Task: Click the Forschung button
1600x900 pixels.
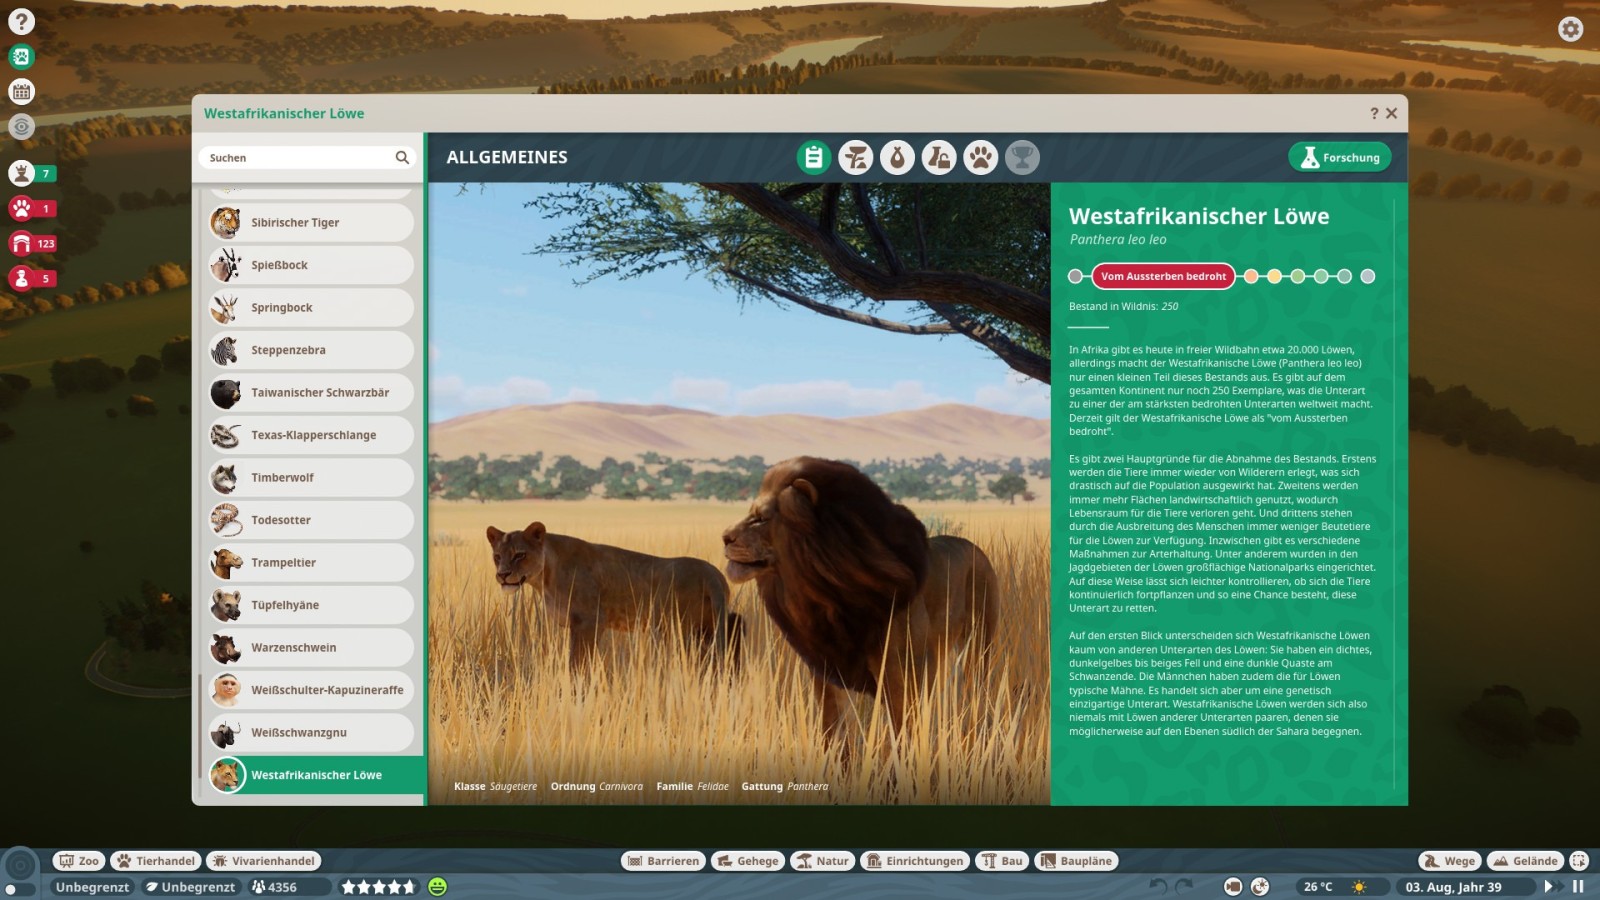Action: click(1339, 158)
